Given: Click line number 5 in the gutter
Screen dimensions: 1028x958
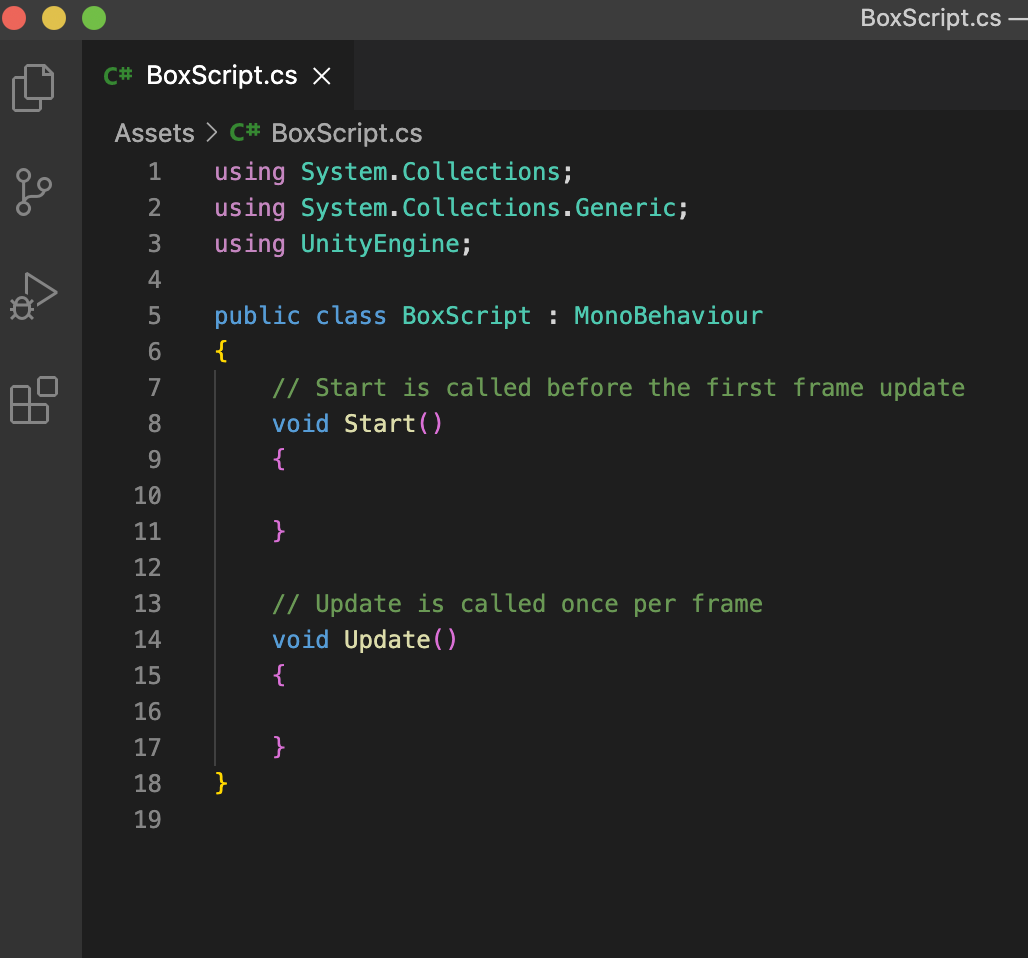Looking at the screenshot, I should point(154,316).
